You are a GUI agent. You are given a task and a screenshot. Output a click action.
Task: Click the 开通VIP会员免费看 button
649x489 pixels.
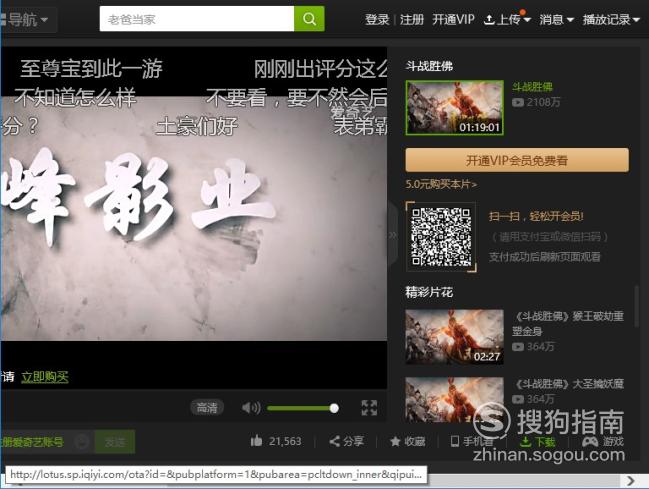click(517, 160)
